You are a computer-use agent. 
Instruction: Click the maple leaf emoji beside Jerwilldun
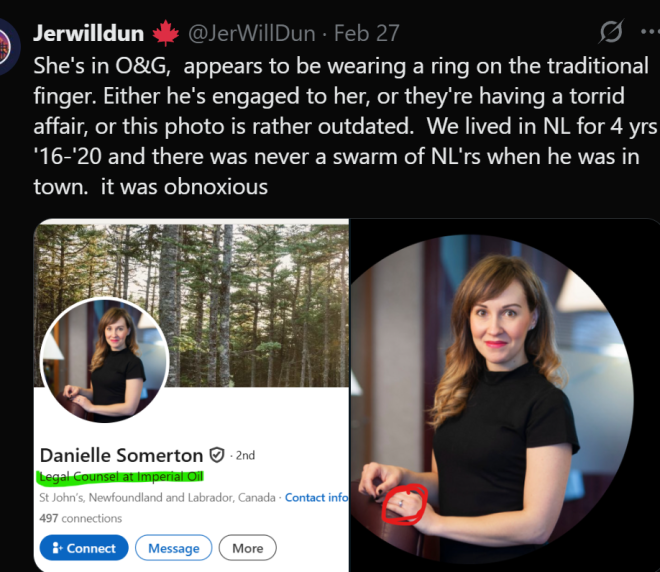[165, 33]
